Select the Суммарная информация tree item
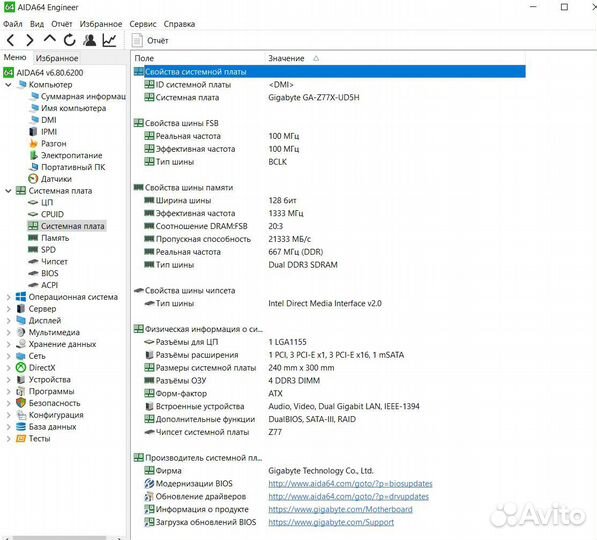Viewport: 597px width, 540px height. tap(78, 96)
